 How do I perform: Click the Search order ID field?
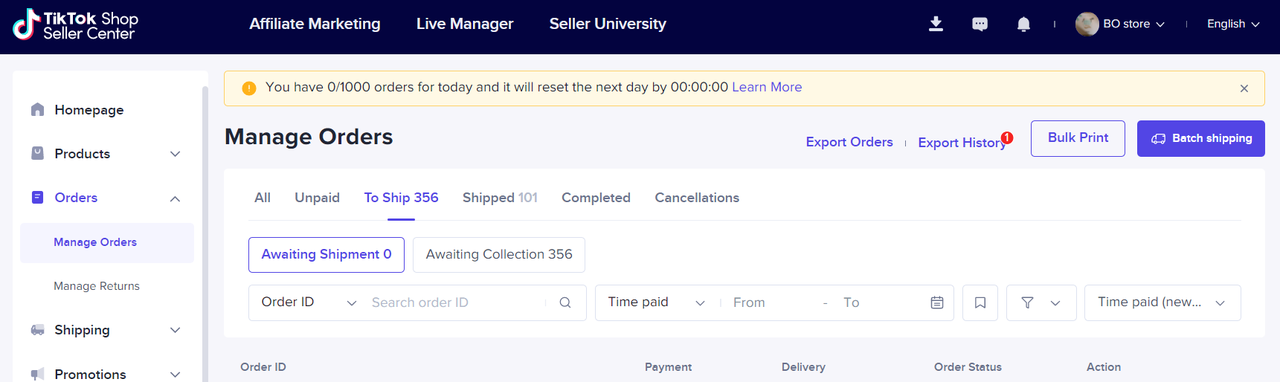(x=456, y=302)
